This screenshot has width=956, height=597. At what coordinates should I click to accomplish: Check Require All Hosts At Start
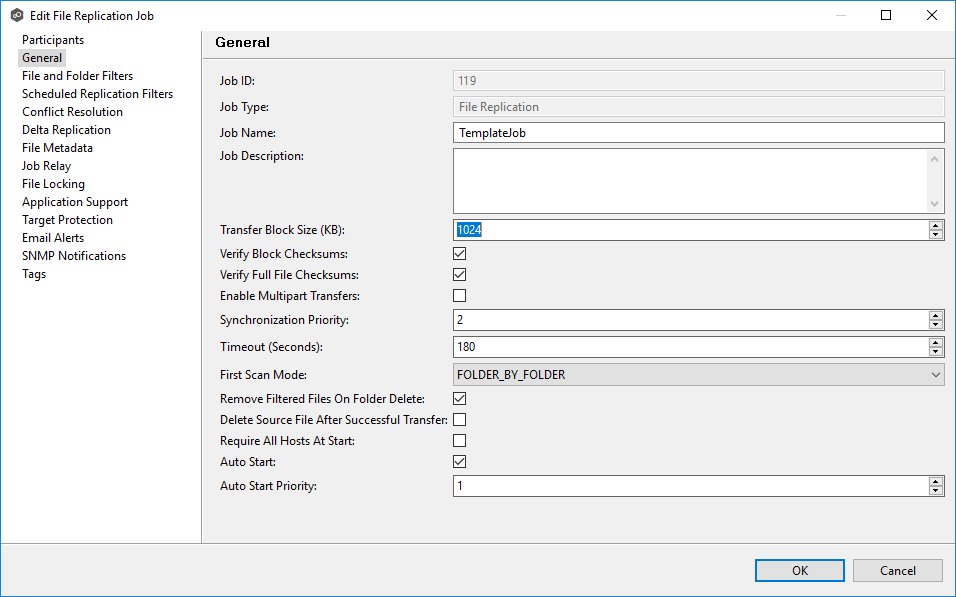coord(460,441)
